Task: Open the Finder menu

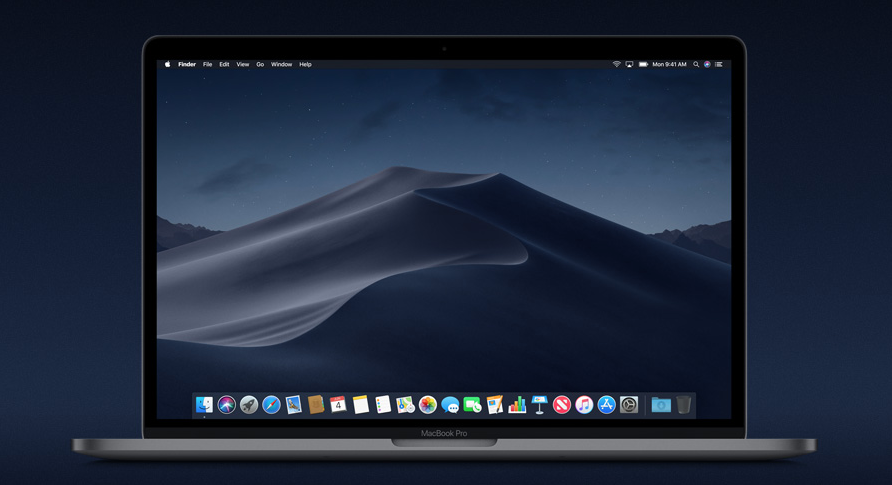Action: tap(187, 64)
